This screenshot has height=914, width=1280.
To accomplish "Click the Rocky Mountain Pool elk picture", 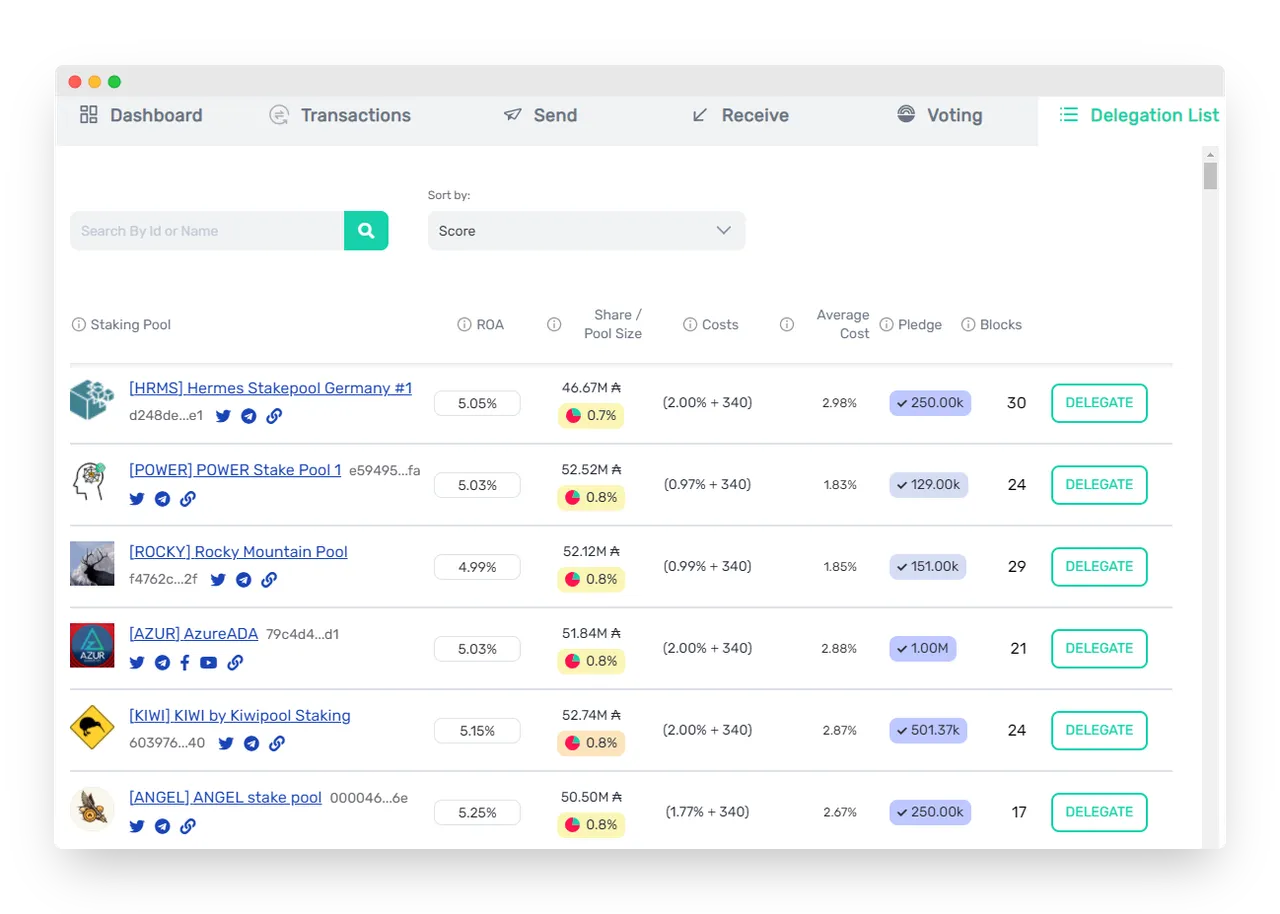I will tap(92, 564).
